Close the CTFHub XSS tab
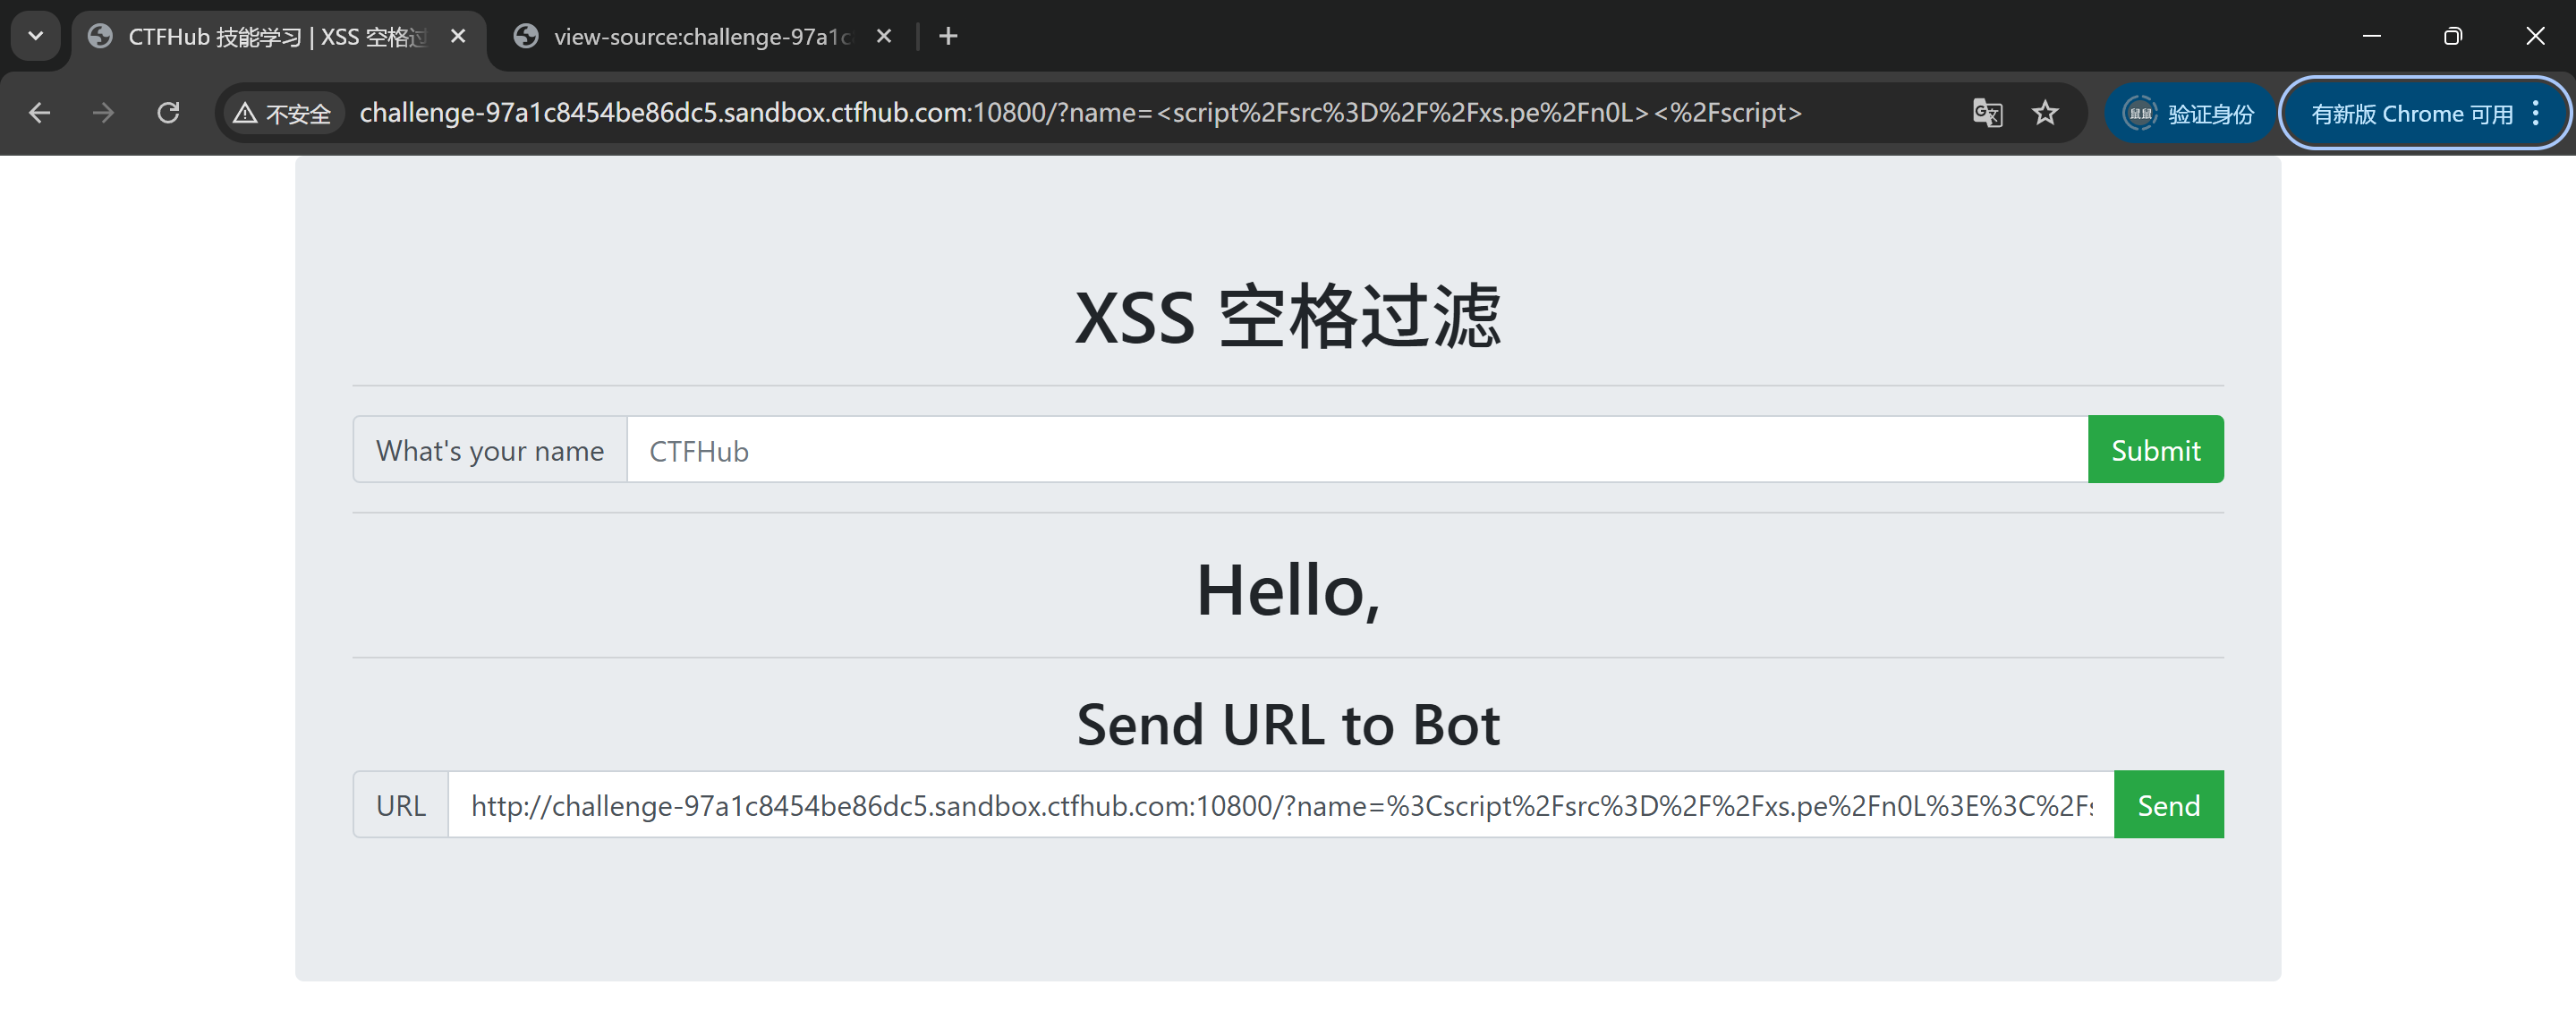2576x1019 pixels. click(458, 37)
